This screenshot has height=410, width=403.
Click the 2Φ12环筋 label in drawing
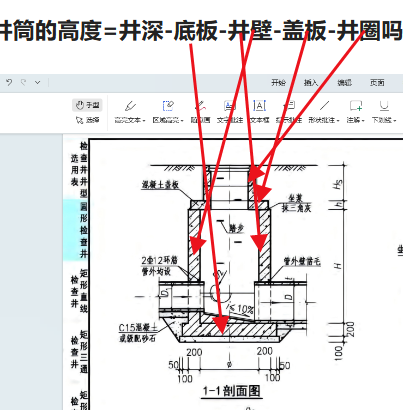click(159, 260)
